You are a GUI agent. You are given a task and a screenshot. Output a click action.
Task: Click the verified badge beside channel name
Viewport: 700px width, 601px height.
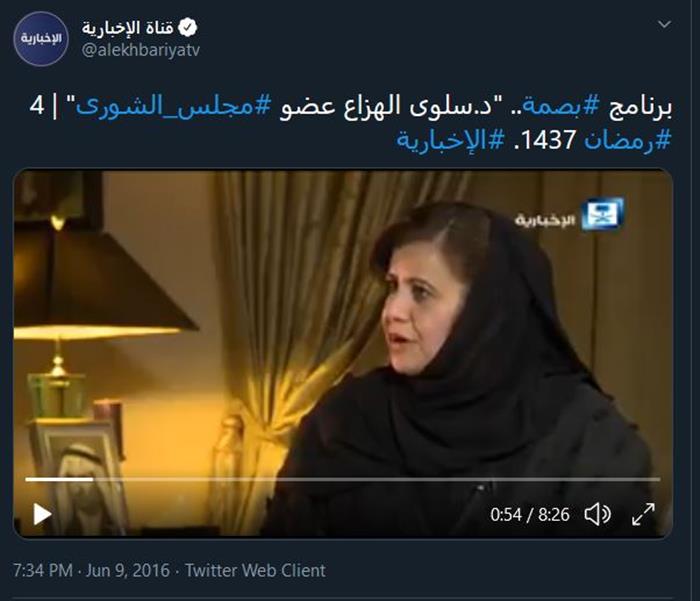[188, 28]
